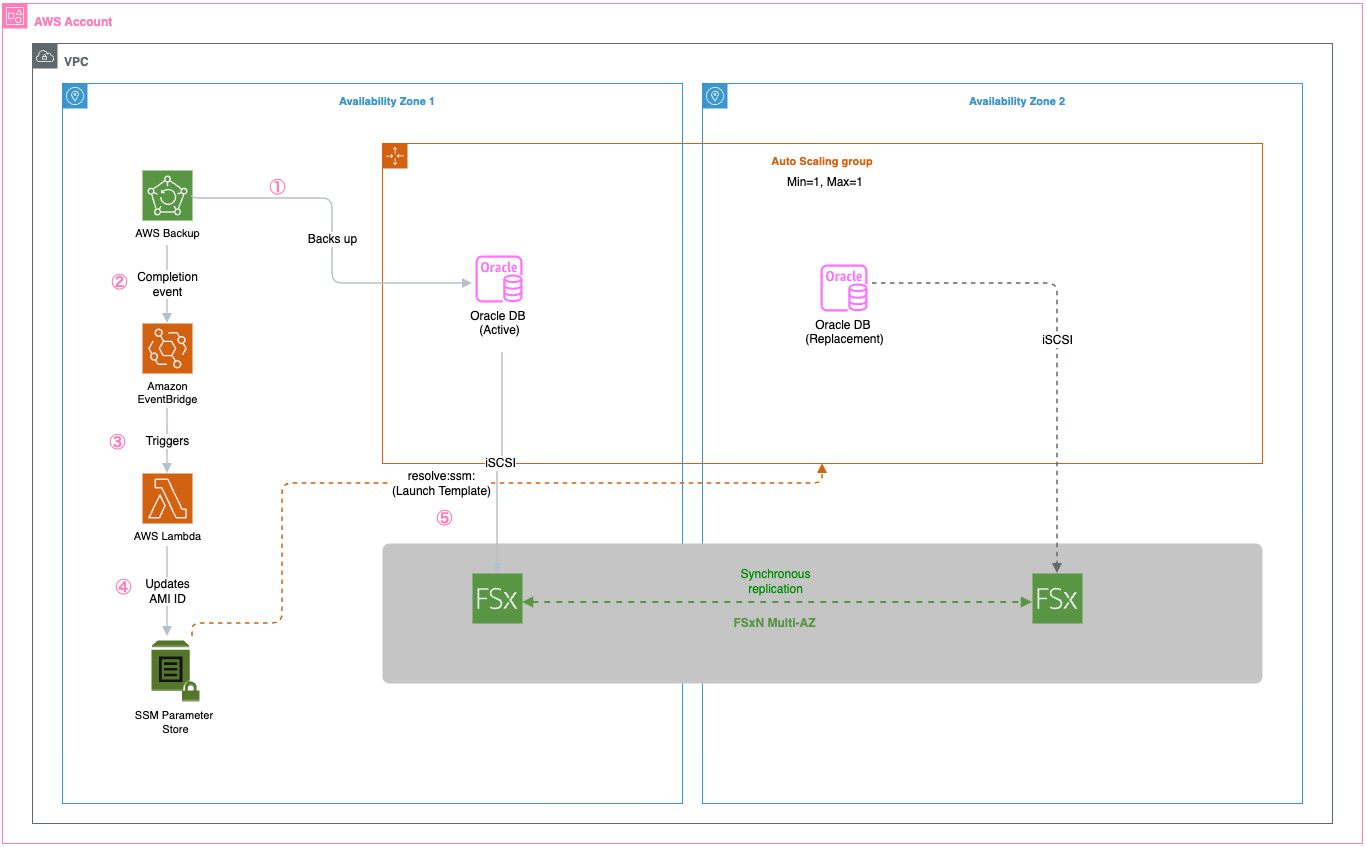1367x847 pixels.
Task: Select the "Availability Zone 2" heading
Action: coord(1017,102)
